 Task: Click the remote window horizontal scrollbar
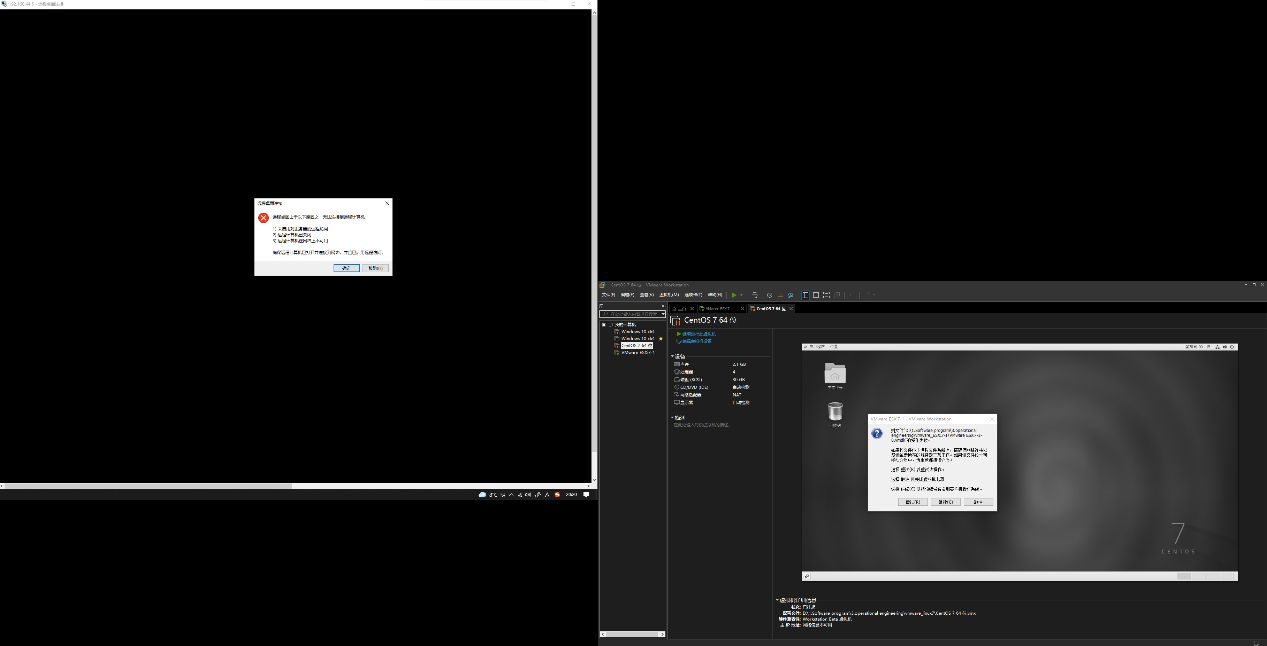(296, 485)
